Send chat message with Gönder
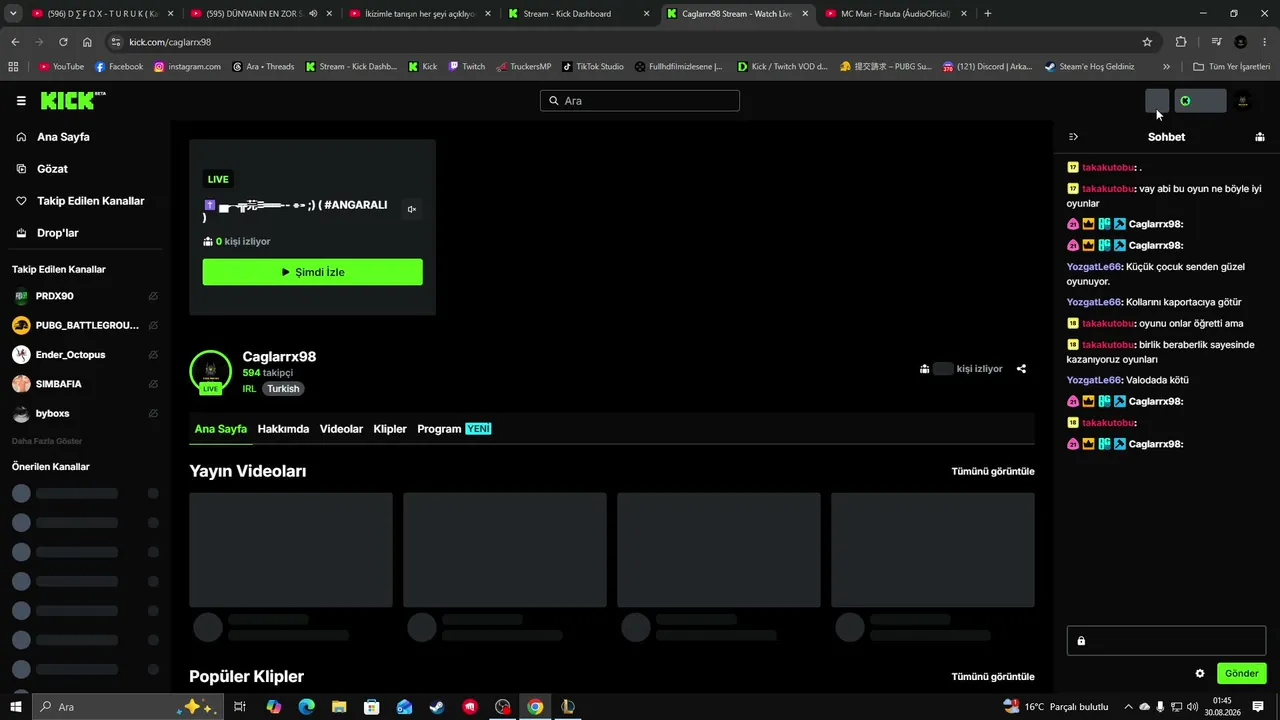 [1242, 674]
